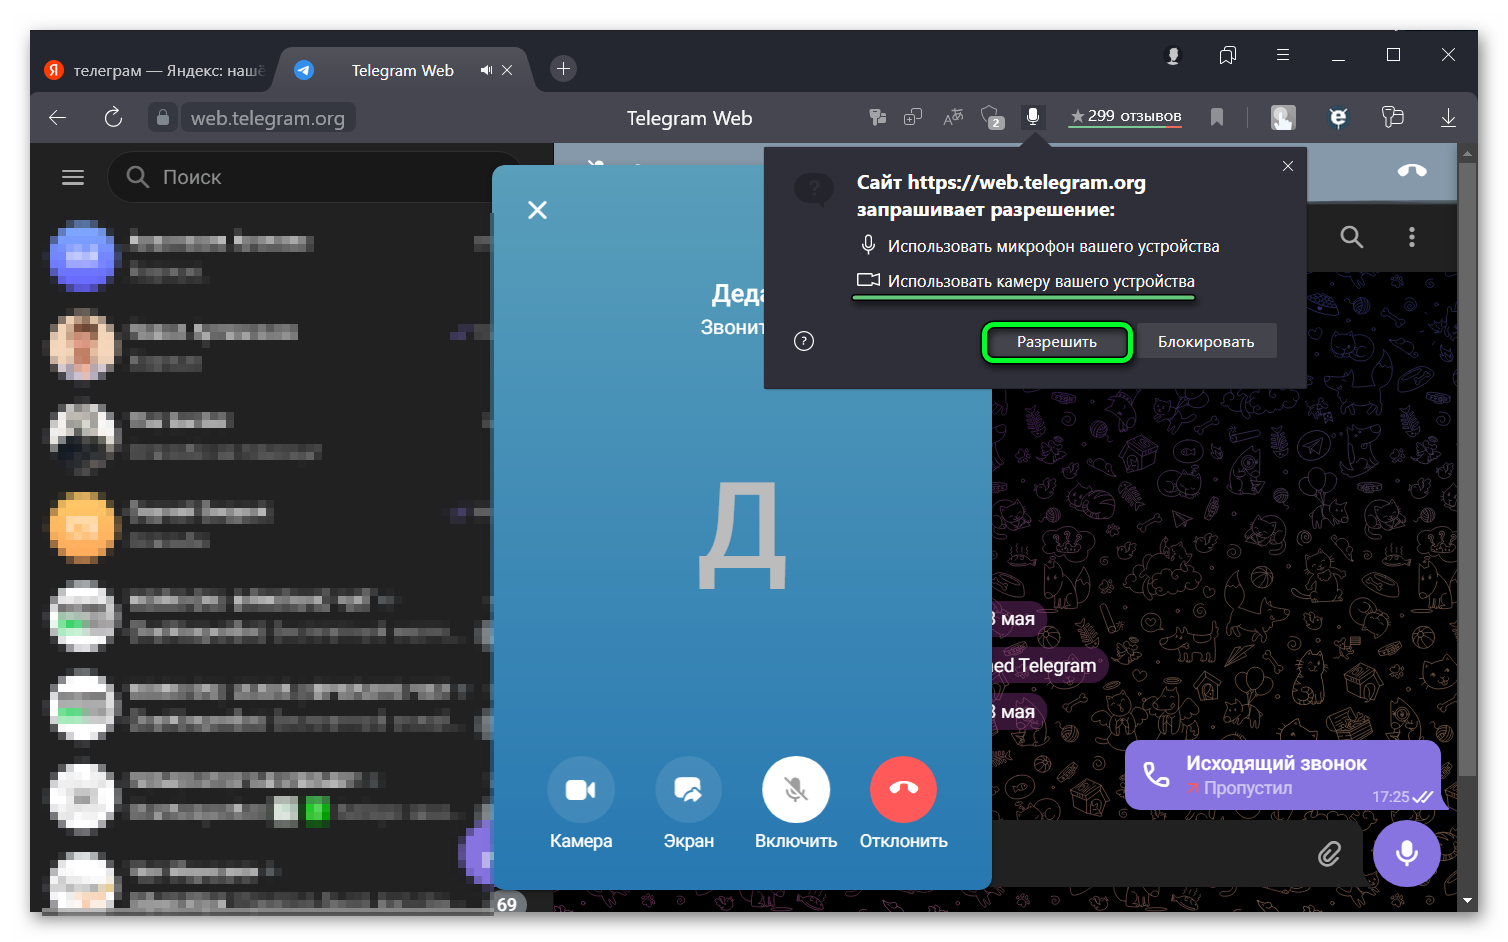Screen dimensions: 1508x942
Task: Reload the page
Action: [x=113, y=118]
